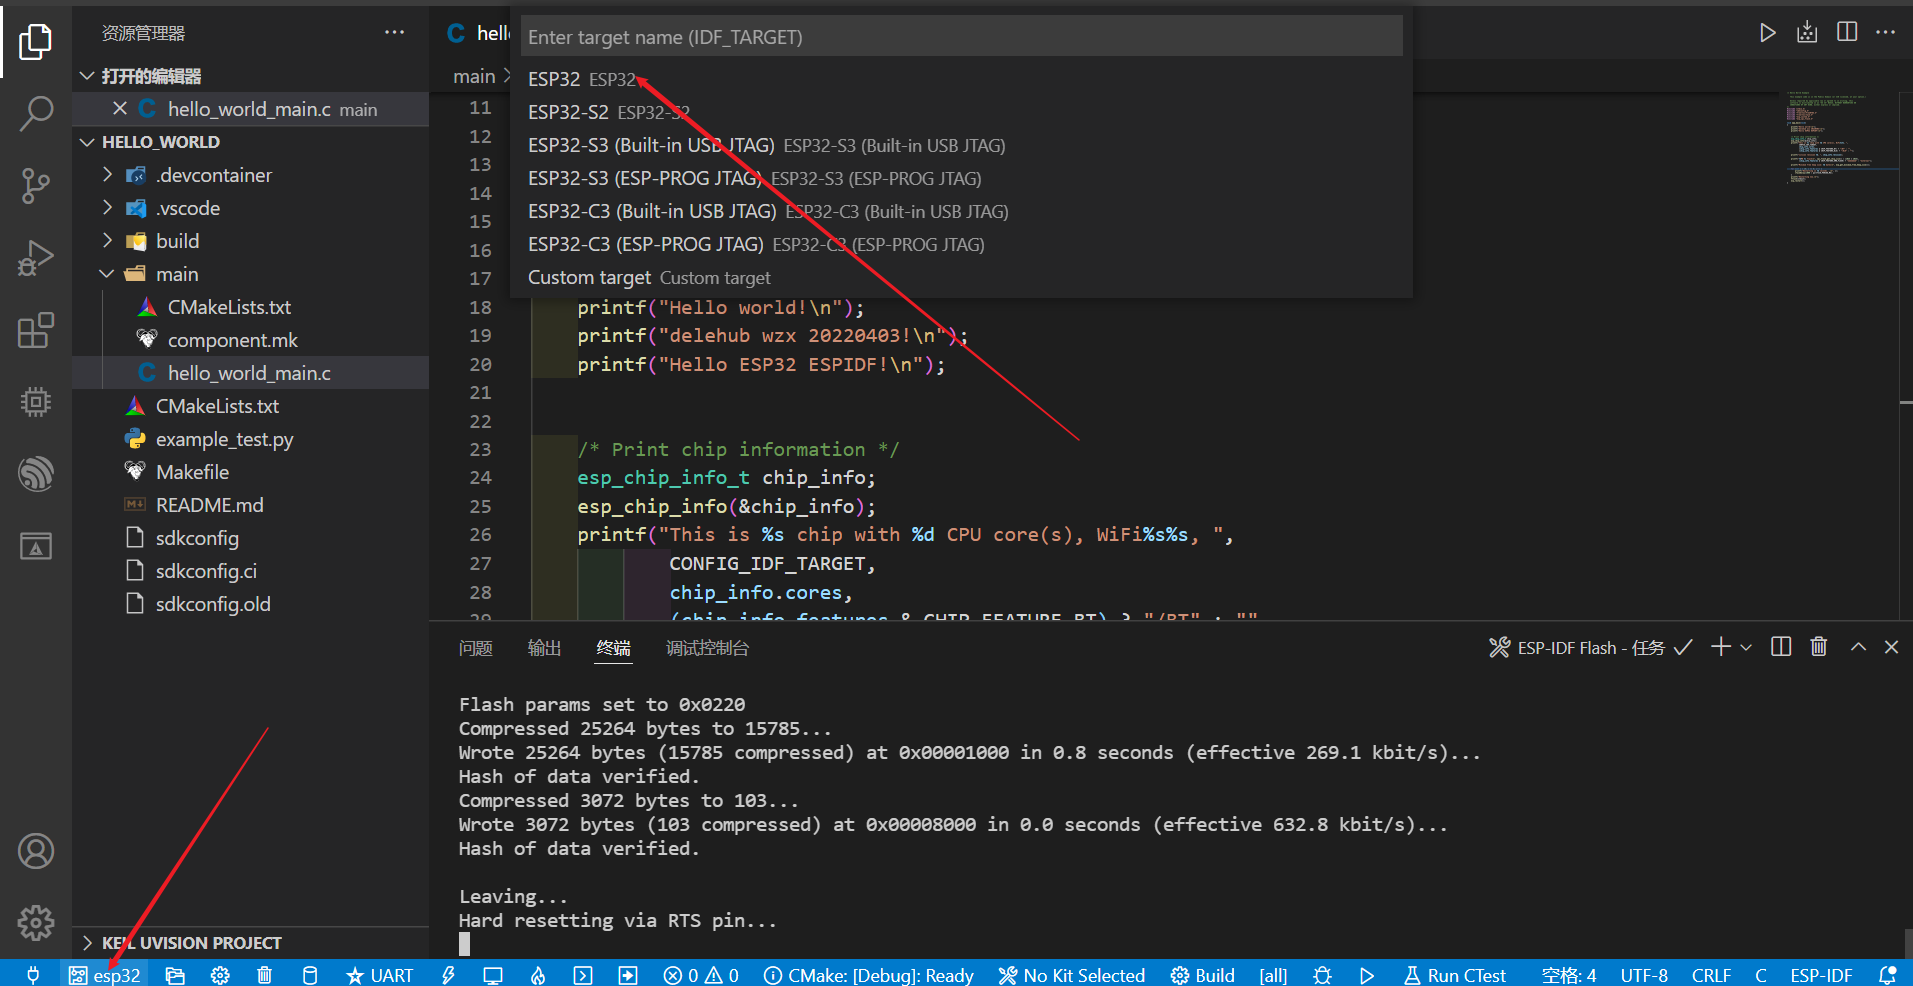Image resolution: width=1913 pixels, height=986 pixels.
Task: Click CMake: [Debug]: Ready status item
Action: coord(868,975)
